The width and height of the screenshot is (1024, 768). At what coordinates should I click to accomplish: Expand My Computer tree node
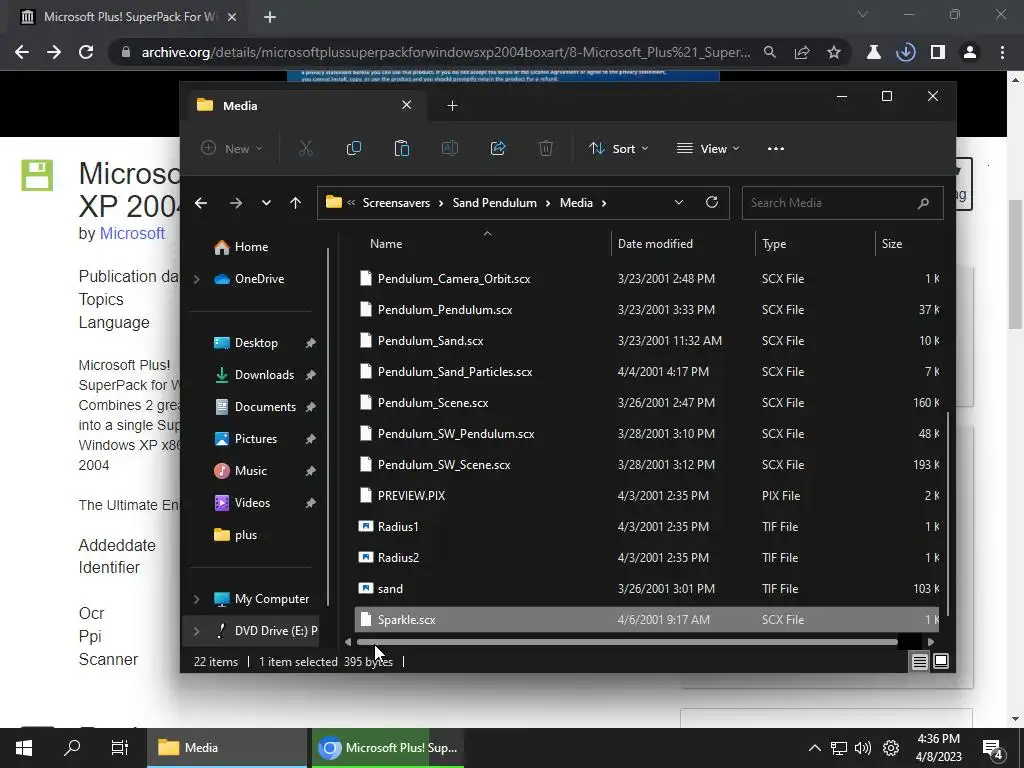click(x=197, y=599)
